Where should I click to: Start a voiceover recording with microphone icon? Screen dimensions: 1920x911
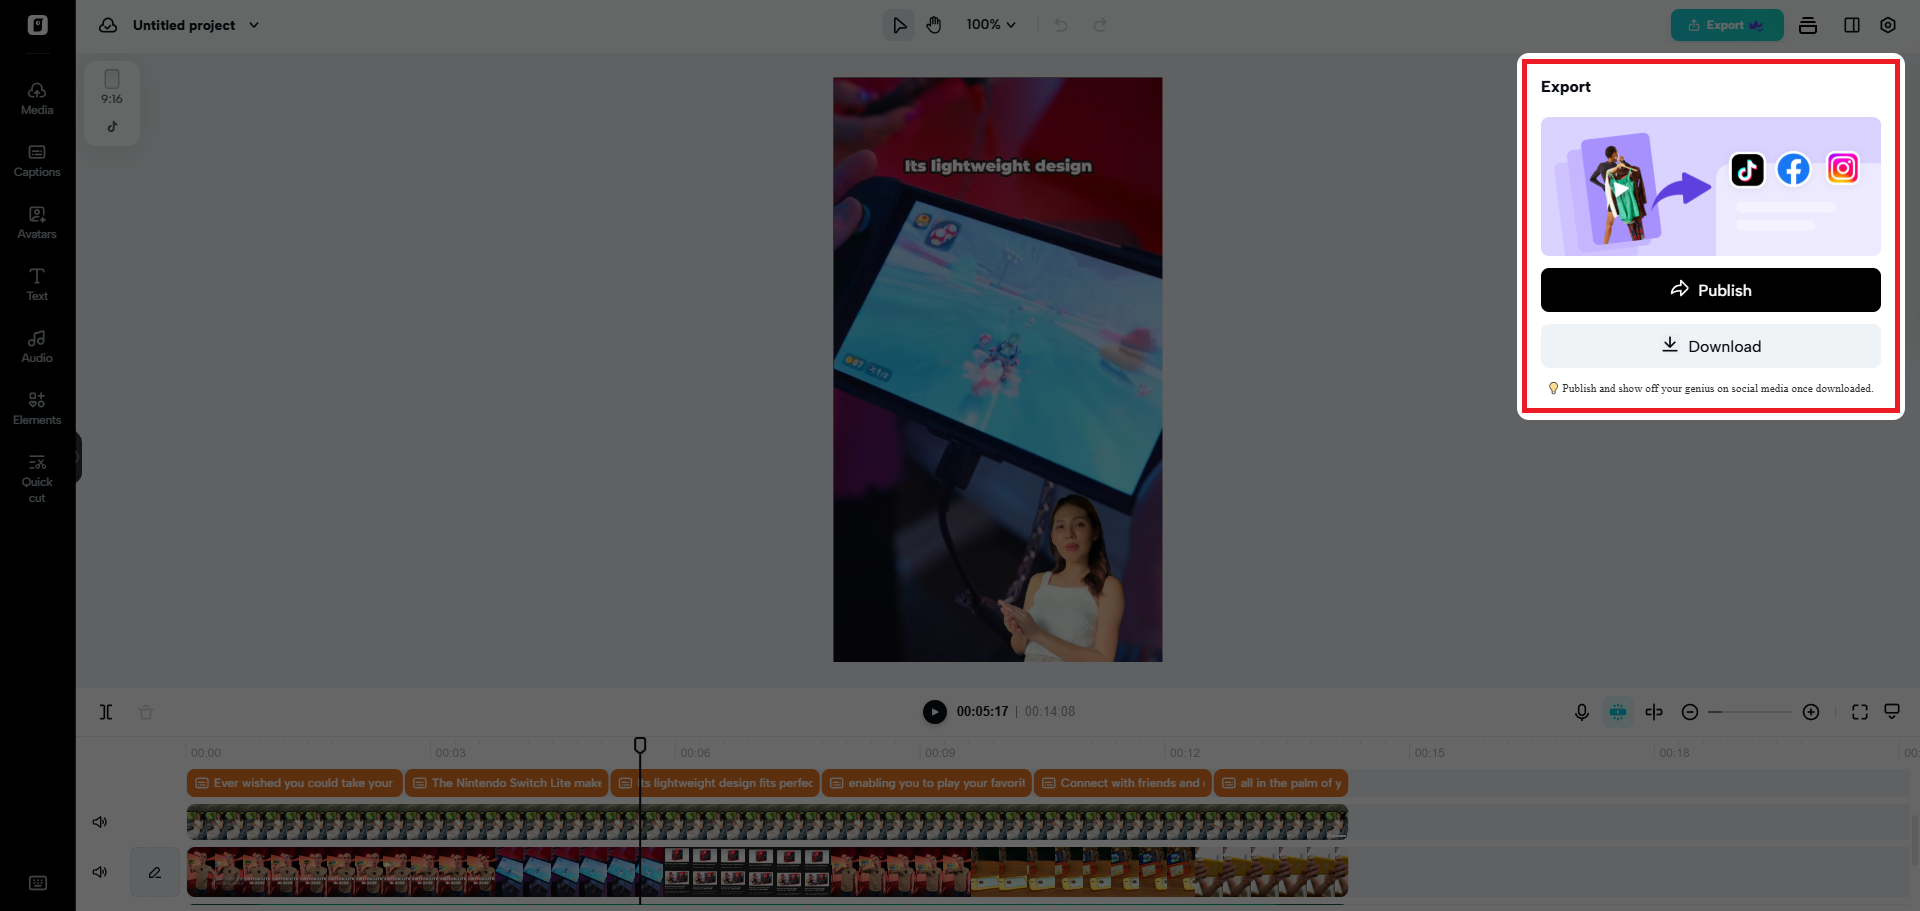tap(1581, 712)
